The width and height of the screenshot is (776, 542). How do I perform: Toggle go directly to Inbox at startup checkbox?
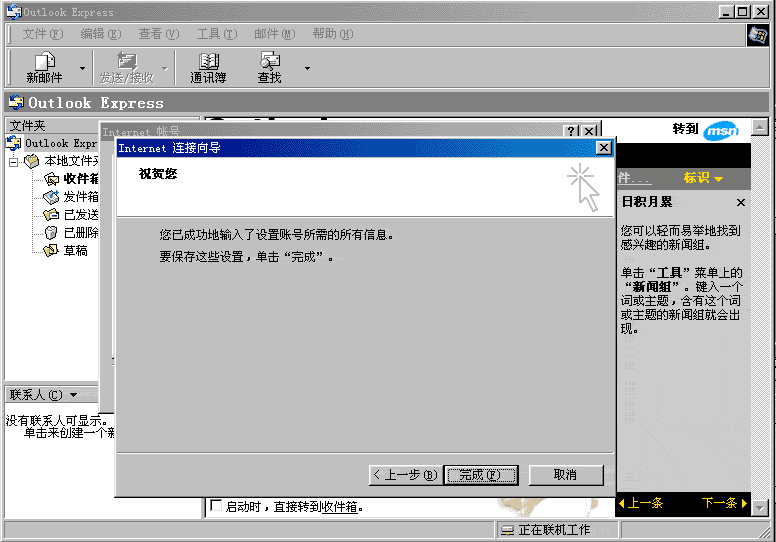(216, 505)
